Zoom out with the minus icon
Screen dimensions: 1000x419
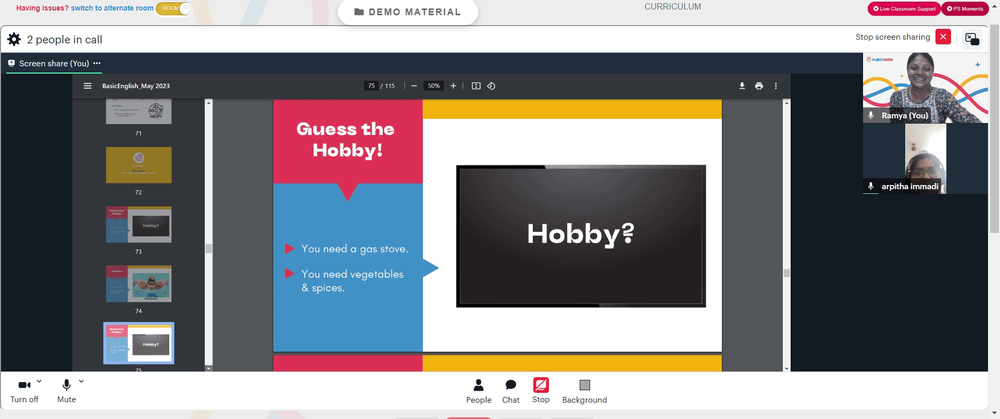coord(414,86)
